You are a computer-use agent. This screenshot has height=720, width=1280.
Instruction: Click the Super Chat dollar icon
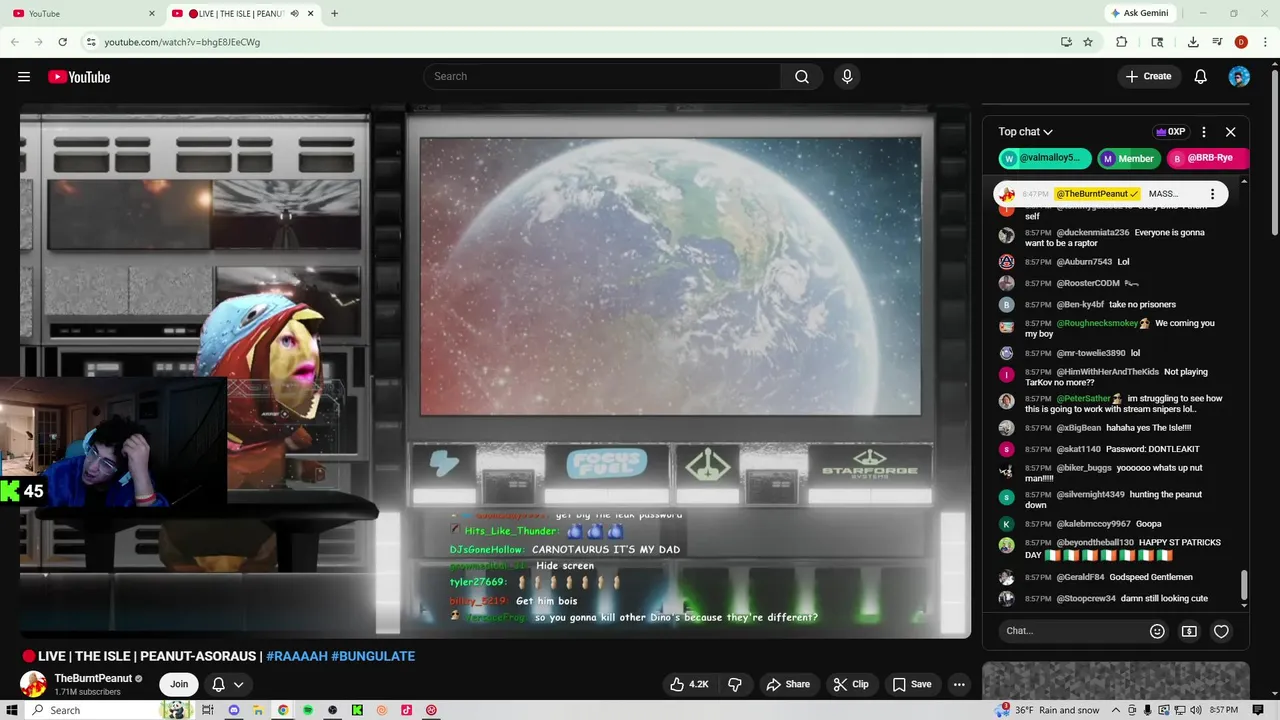pyautogui.click(x=1189, y=631)
